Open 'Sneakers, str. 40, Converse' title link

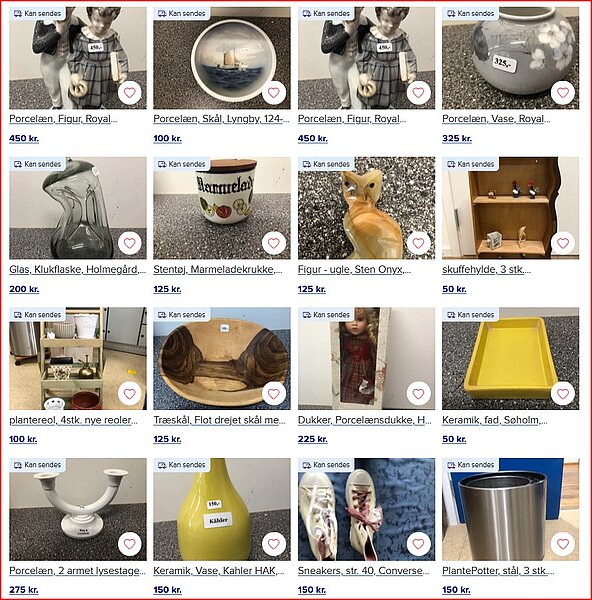coord(364,571)
